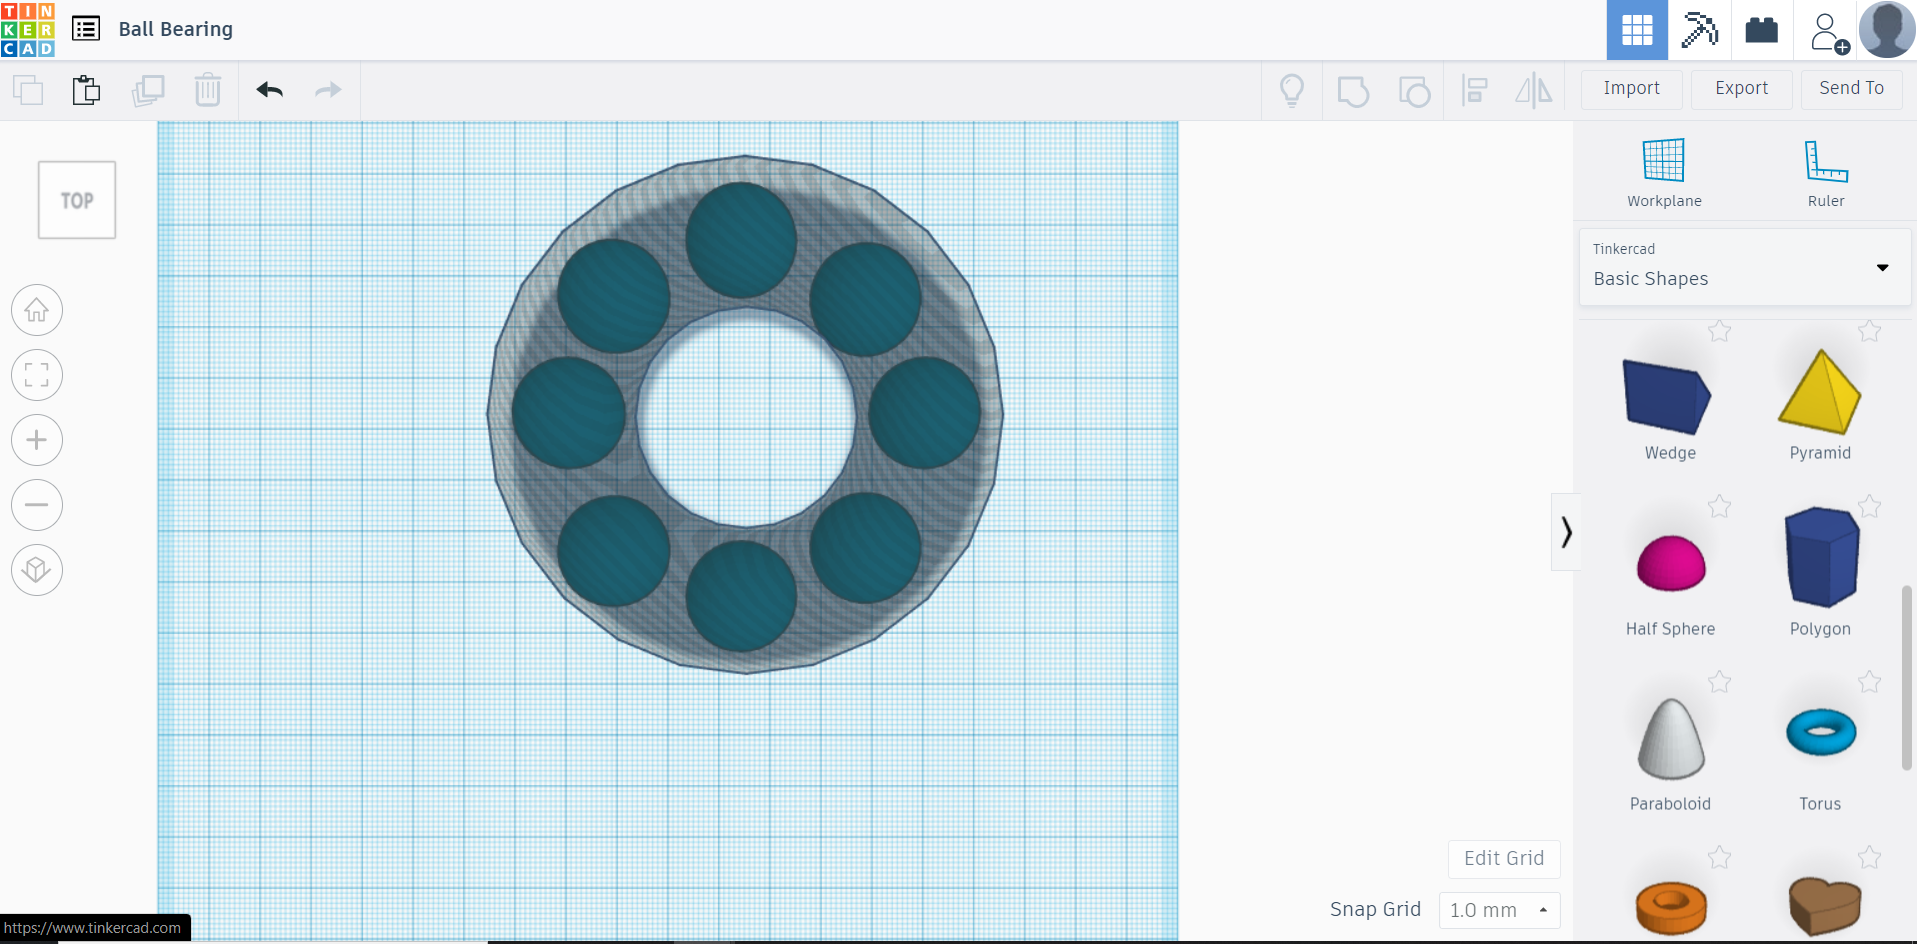Return to Home view
This screenshot has height=944, width=1917.
click(37, 310)
